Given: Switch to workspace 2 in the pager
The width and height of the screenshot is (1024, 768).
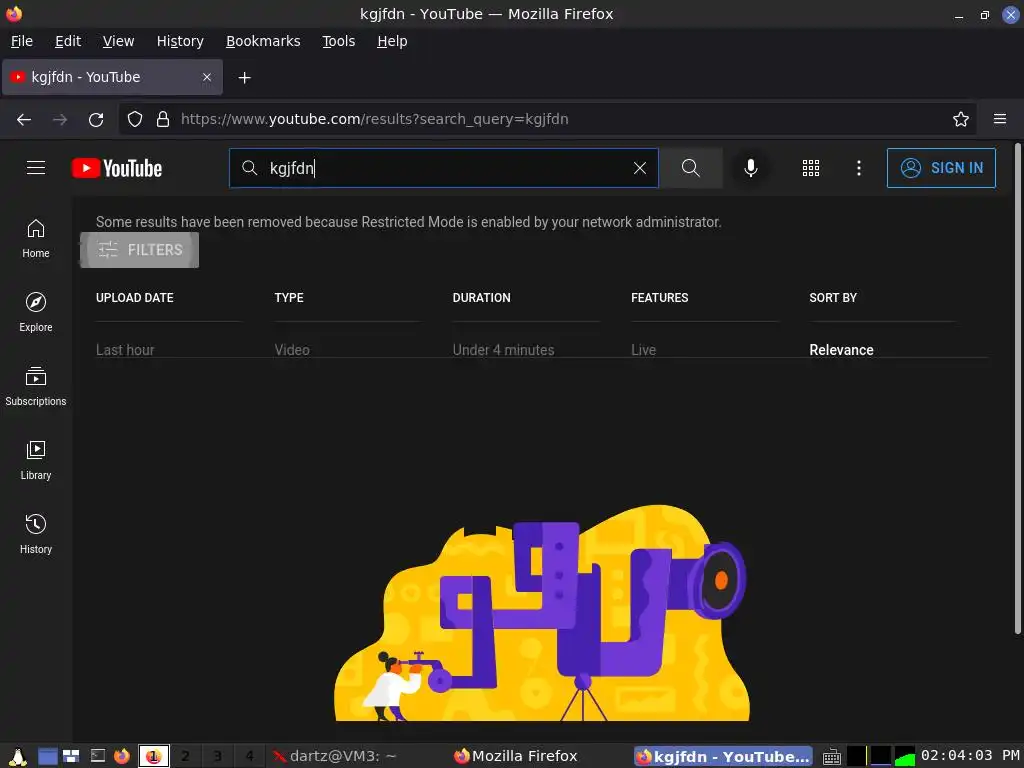Looking at the screenshot, I should [x=185, y=756].
